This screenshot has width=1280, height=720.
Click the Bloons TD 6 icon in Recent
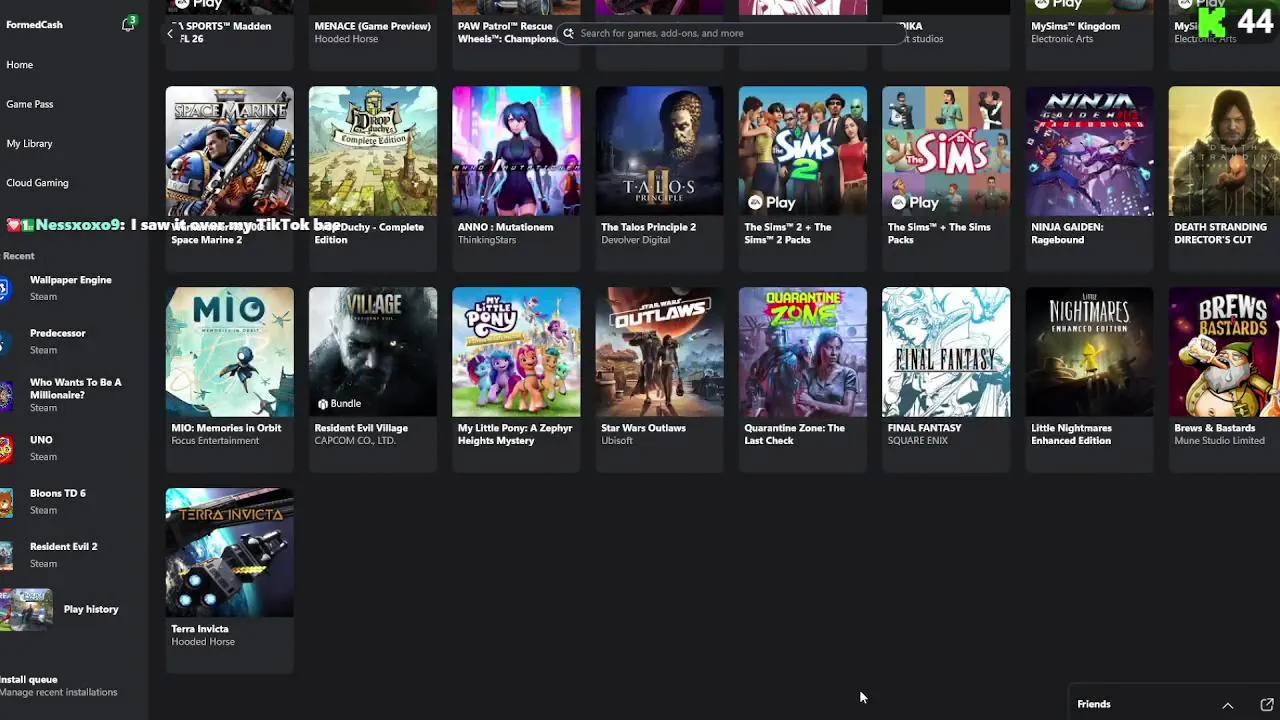pyautogui.click(x=6, y=501)
